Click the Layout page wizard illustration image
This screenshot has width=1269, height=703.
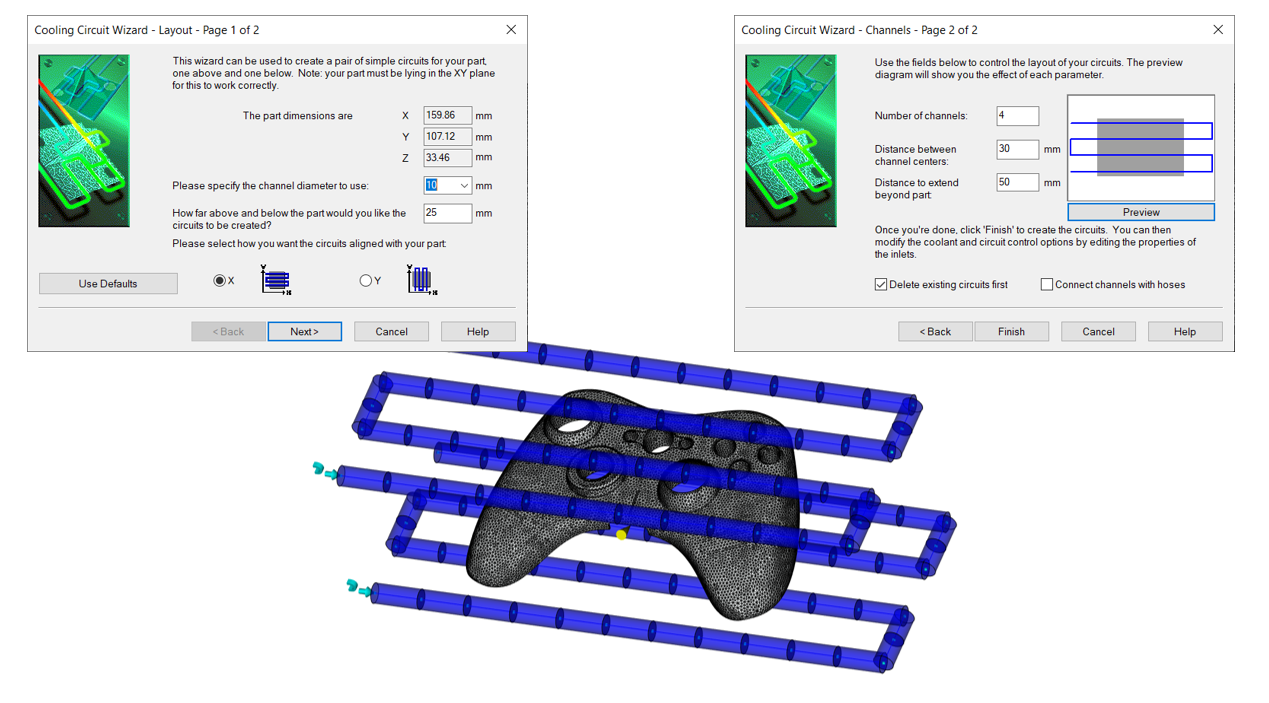(84, 141)
